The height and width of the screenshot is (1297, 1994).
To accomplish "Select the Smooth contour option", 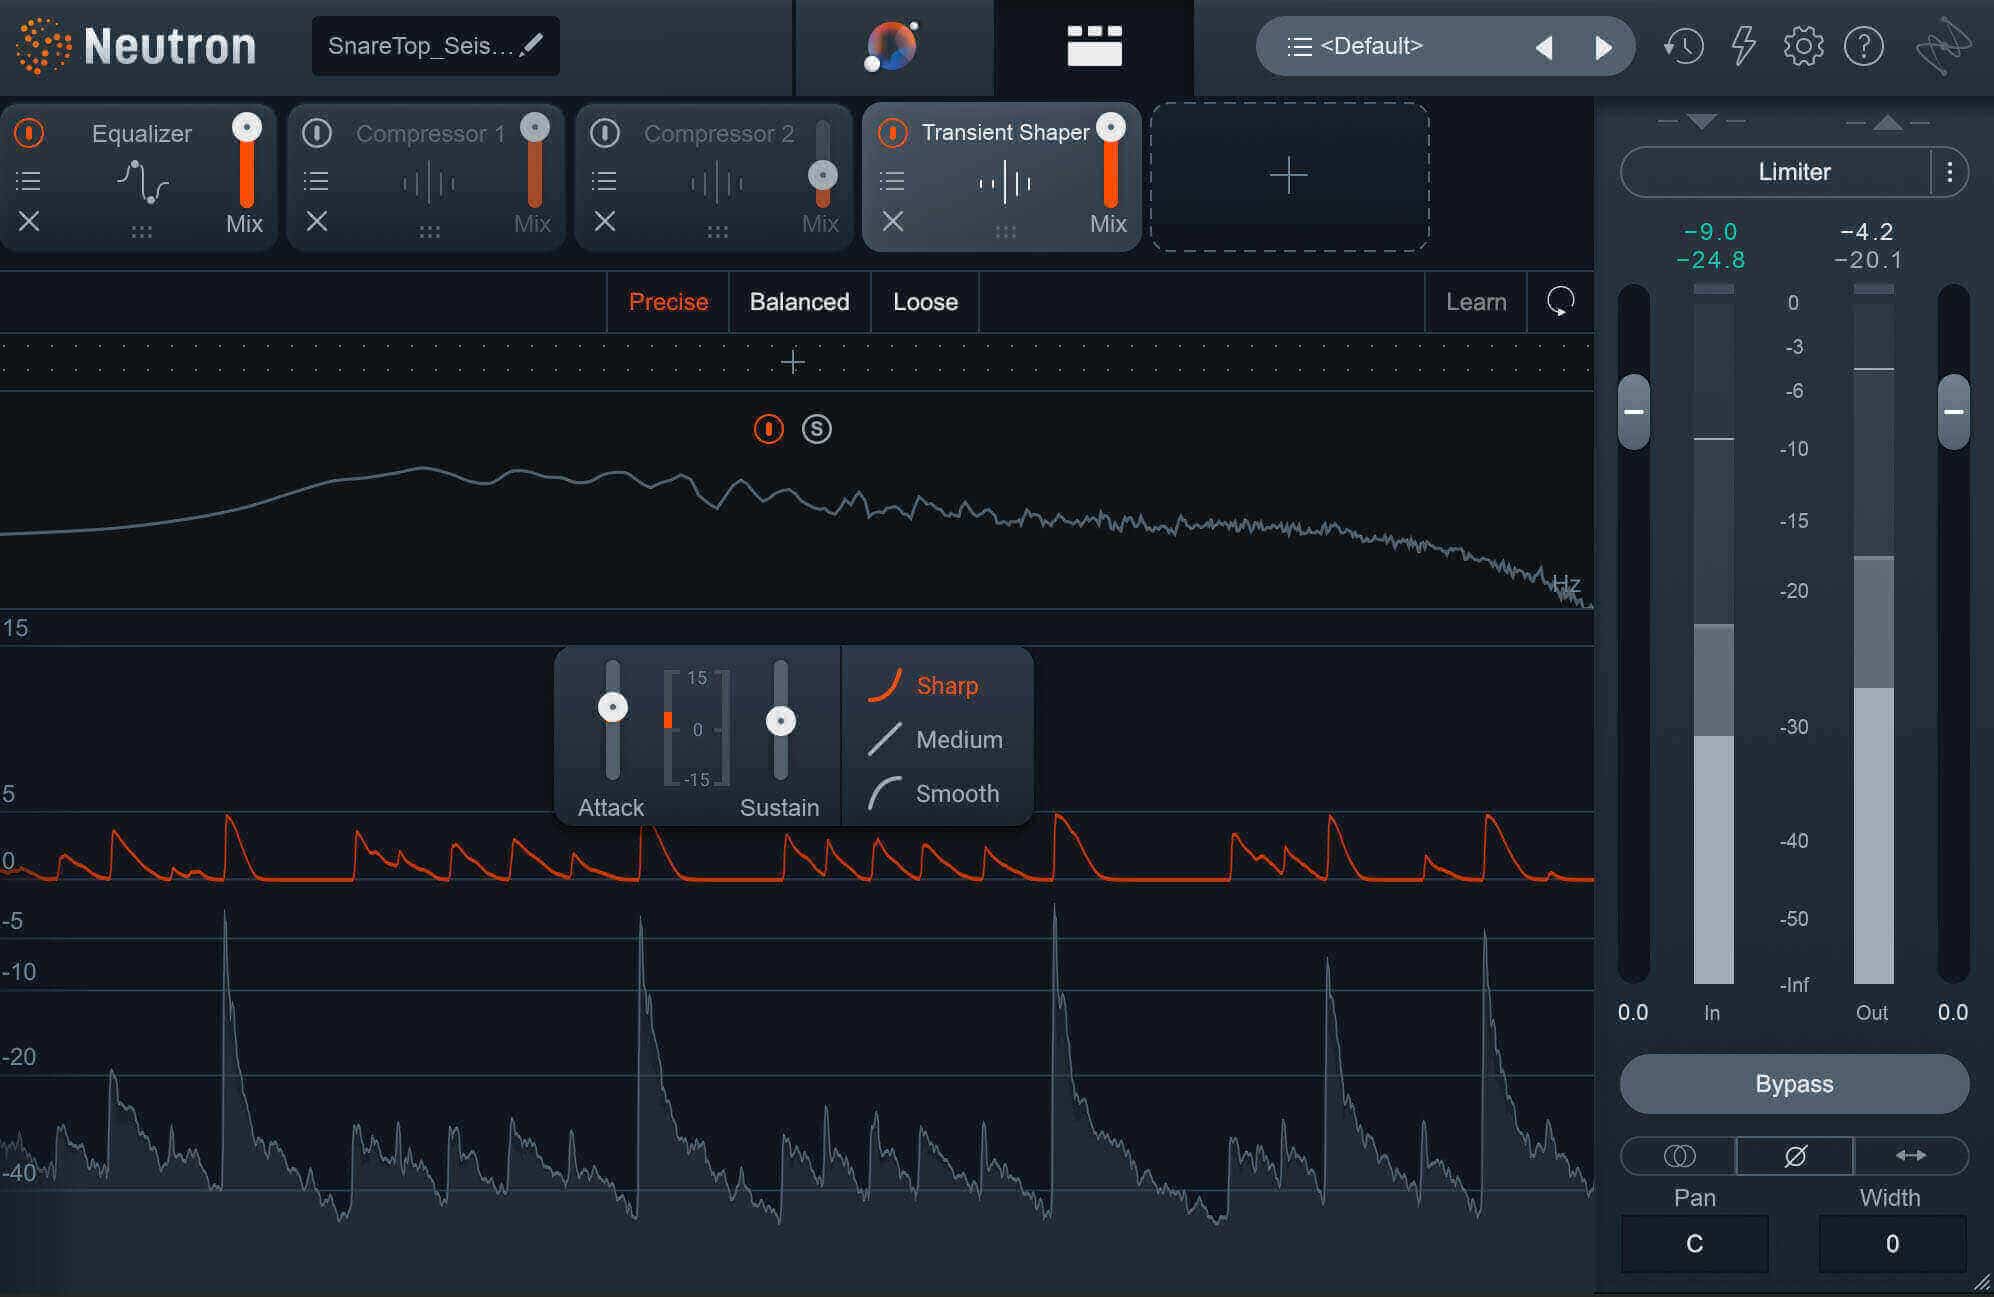I will (933, 793).
